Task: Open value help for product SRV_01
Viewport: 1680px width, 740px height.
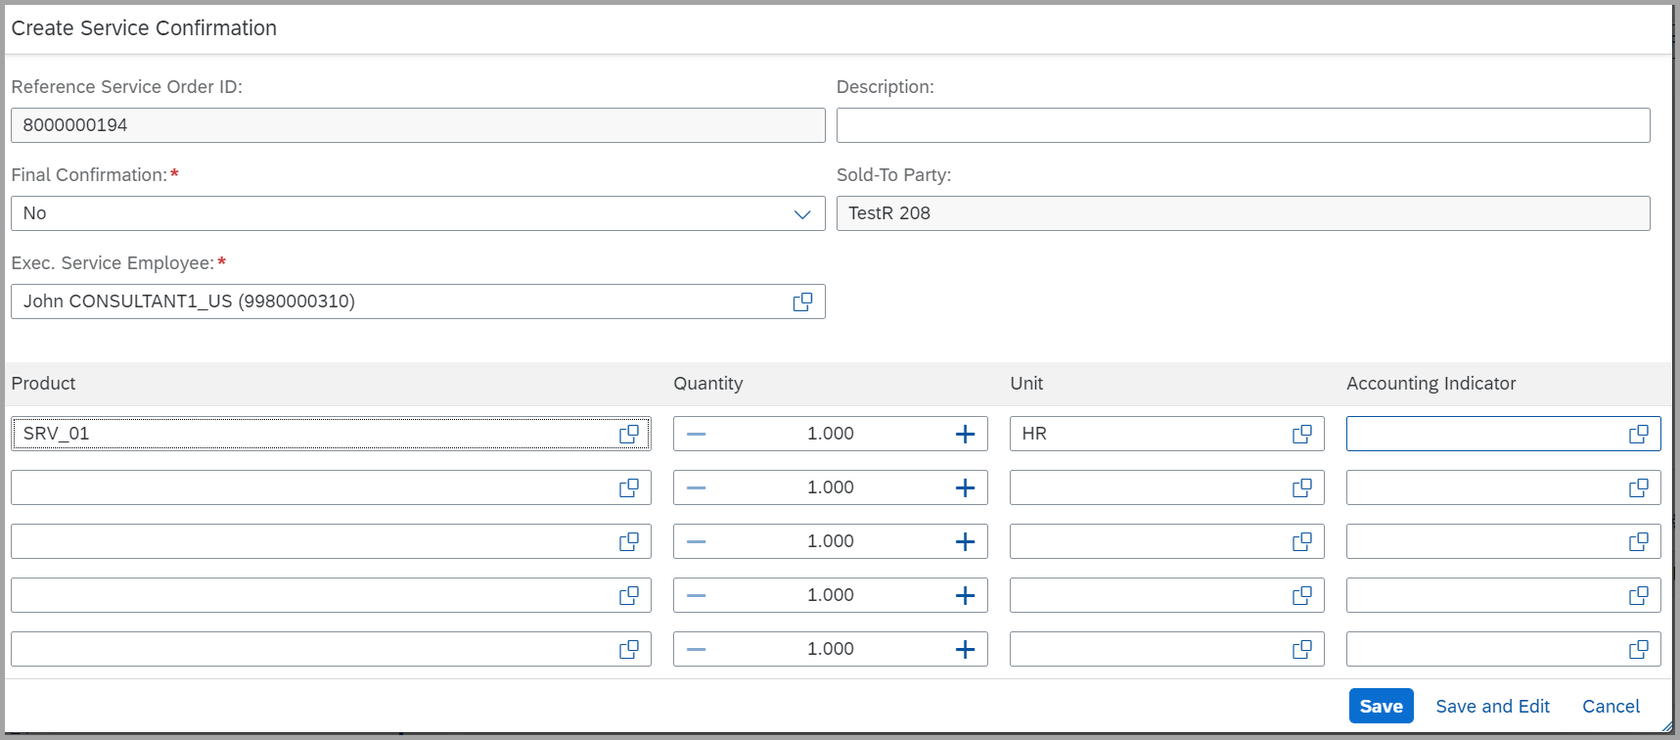Action: [x=629, y=434]
